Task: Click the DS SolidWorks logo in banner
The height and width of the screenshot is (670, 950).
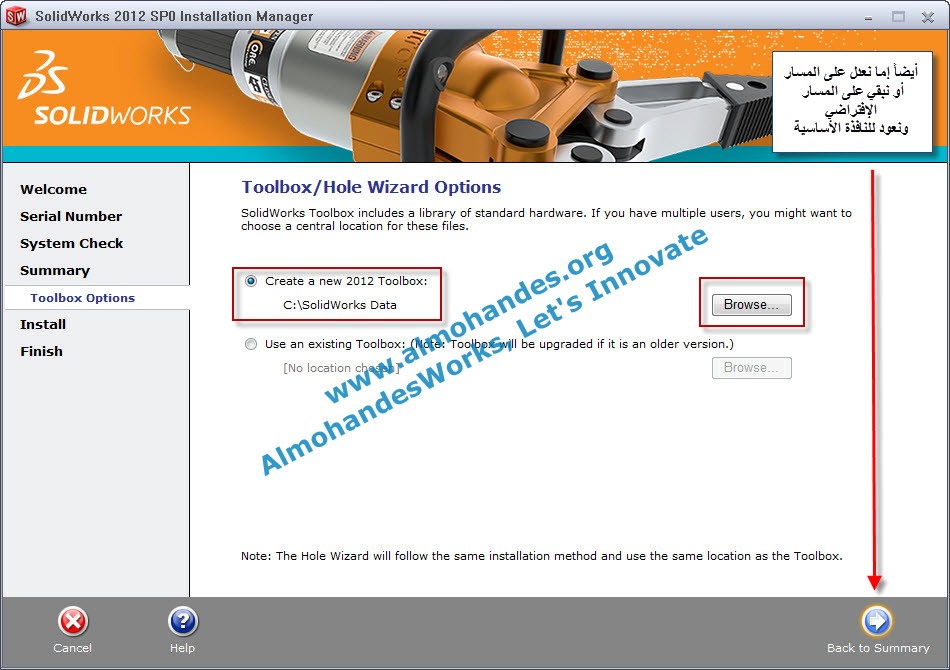Action: pos(104,88)
